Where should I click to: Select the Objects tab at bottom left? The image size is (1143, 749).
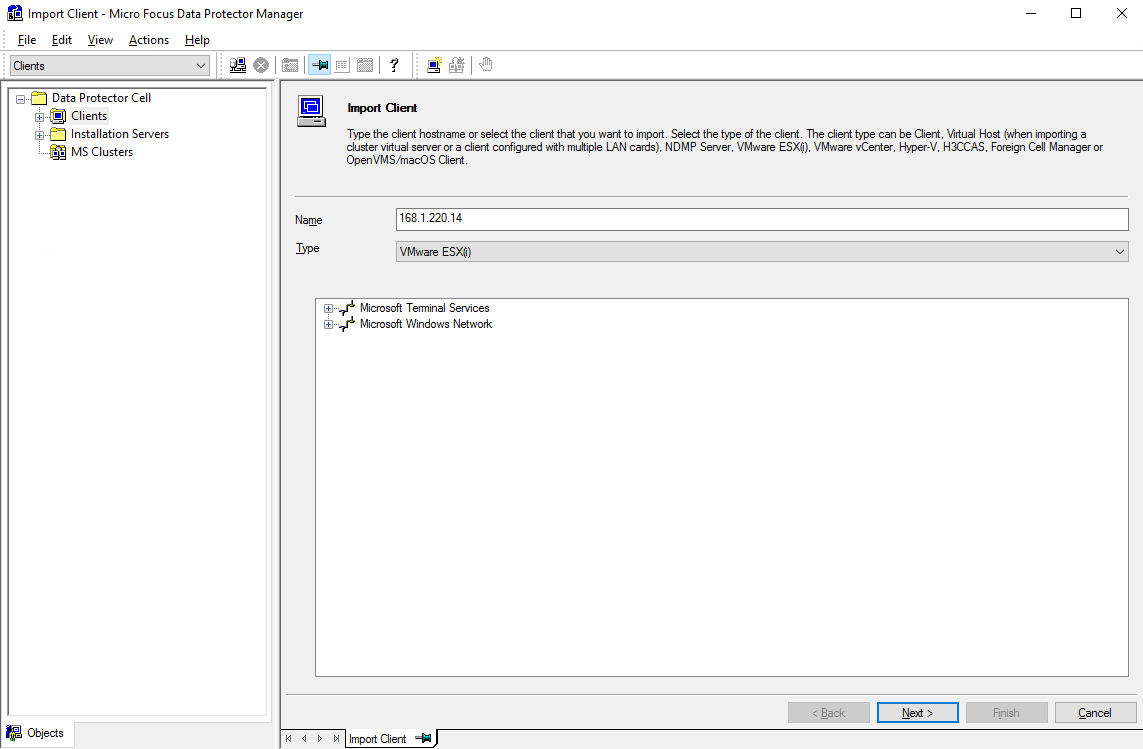pyautogui.click(x=36, y=733)
